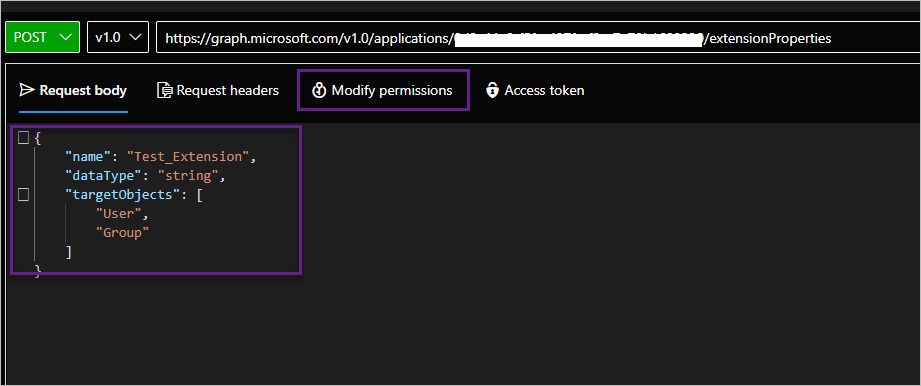This screenshot has width=921, height=386.
Task: Open the POST HTTP method dropdown
Action: pos(42,37)
